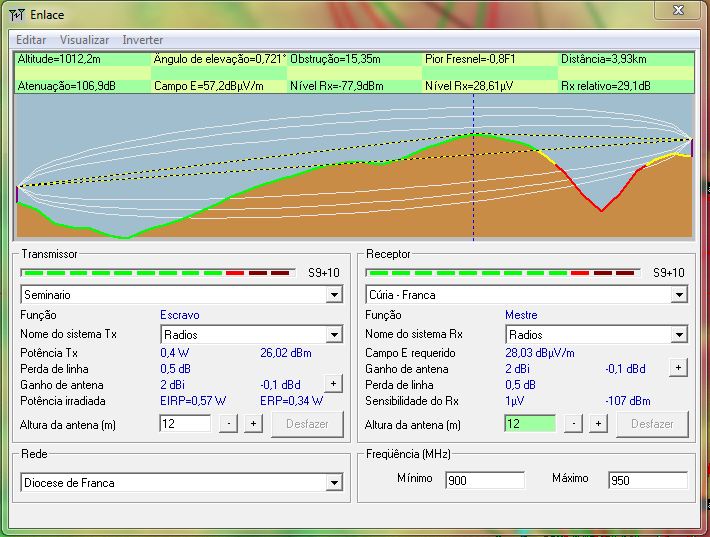This screenshot has width=710, height=537.
Task: Open the Nome do sistema Rx dropdown
Action: pos(679,335)
